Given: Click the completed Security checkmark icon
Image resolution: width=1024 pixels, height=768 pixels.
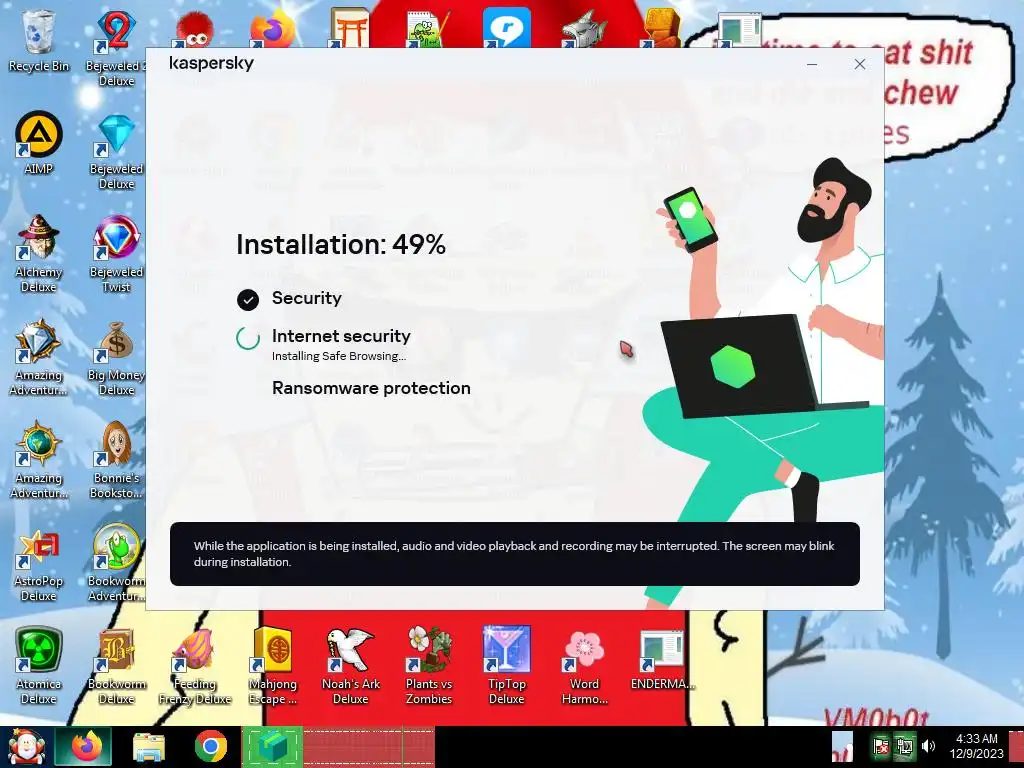Looking at the screenshot, I should (248, 299).
